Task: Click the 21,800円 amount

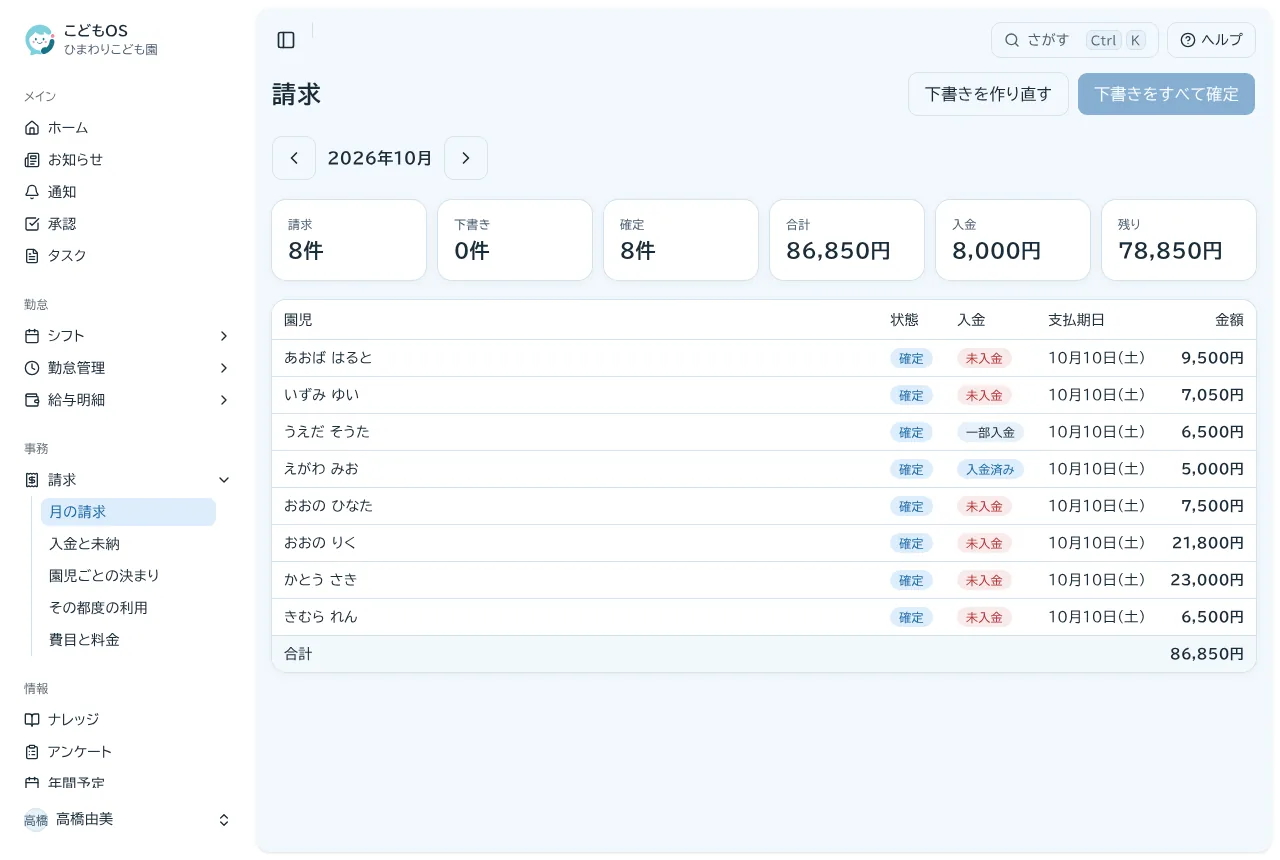Action: [1208, 543]
